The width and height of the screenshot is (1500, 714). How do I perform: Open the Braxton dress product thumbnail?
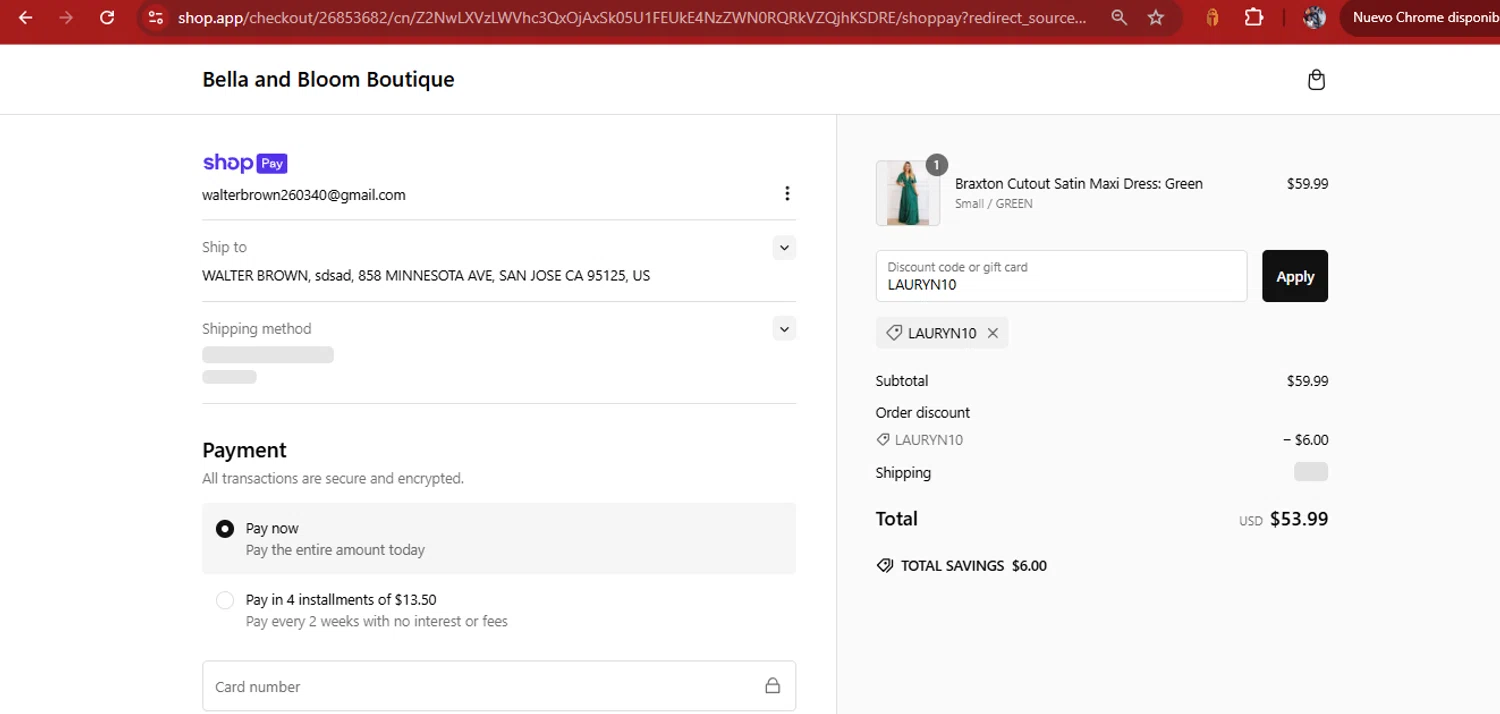(x=907, y=193)
